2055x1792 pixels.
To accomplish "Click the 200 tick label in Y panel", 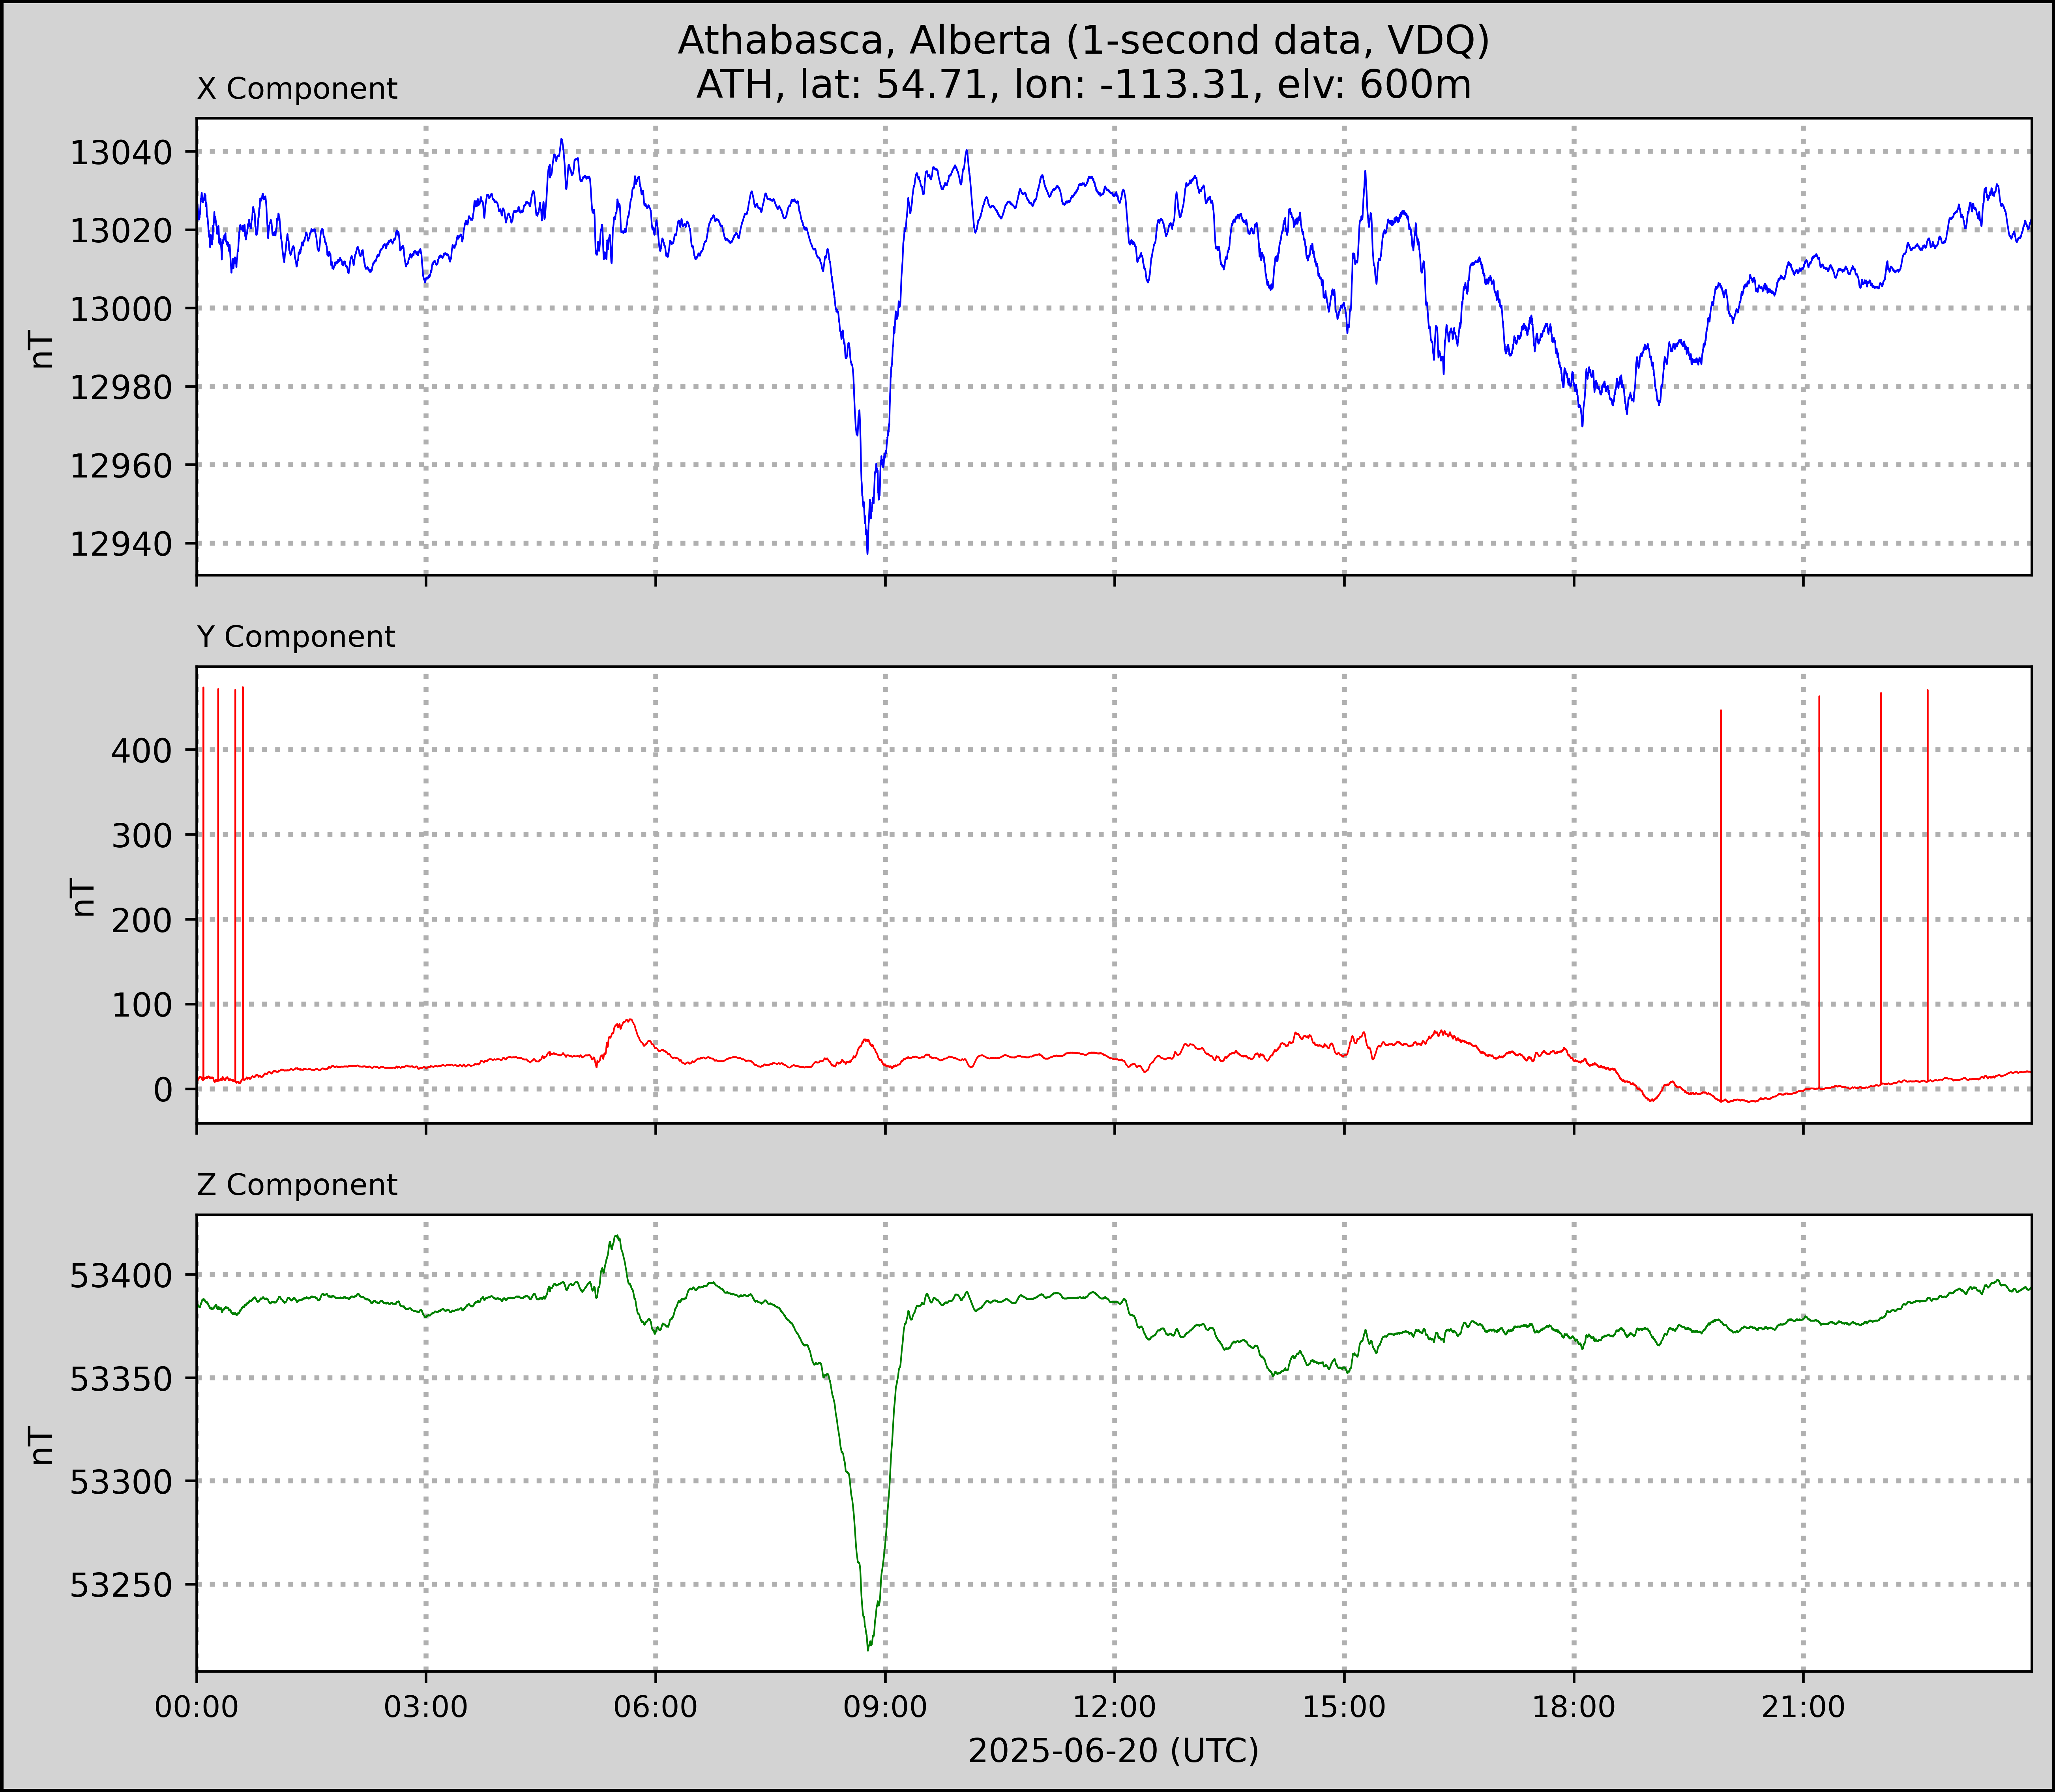I will coord(142,920).
